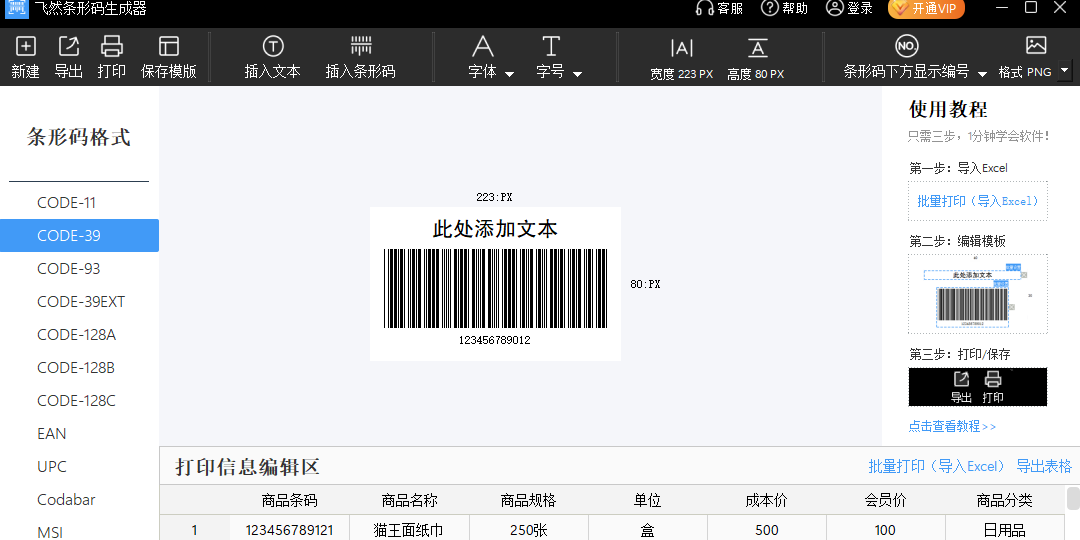1080x540 pixels.
Task: Select CODE-39EXT barcode format
Action: click(x=79, y=302)
